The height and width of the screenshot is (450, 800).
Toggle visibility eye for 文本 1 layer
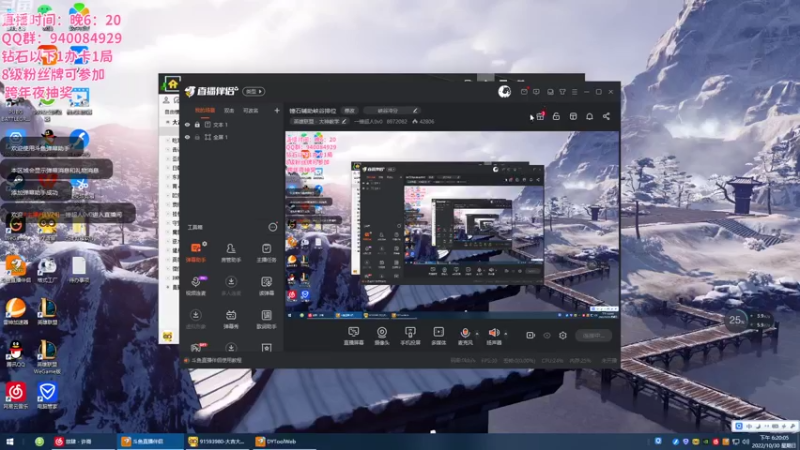pyautogui.click(x=187, y=124)
